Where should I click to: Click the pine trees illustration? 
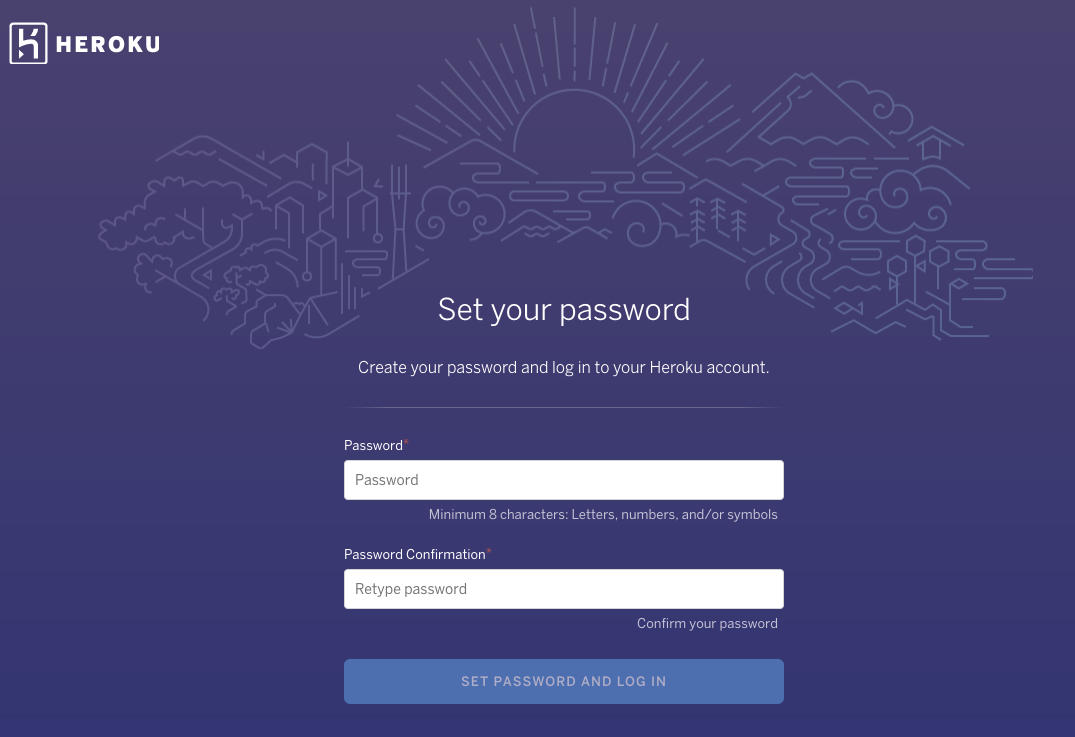pos(717,217)
